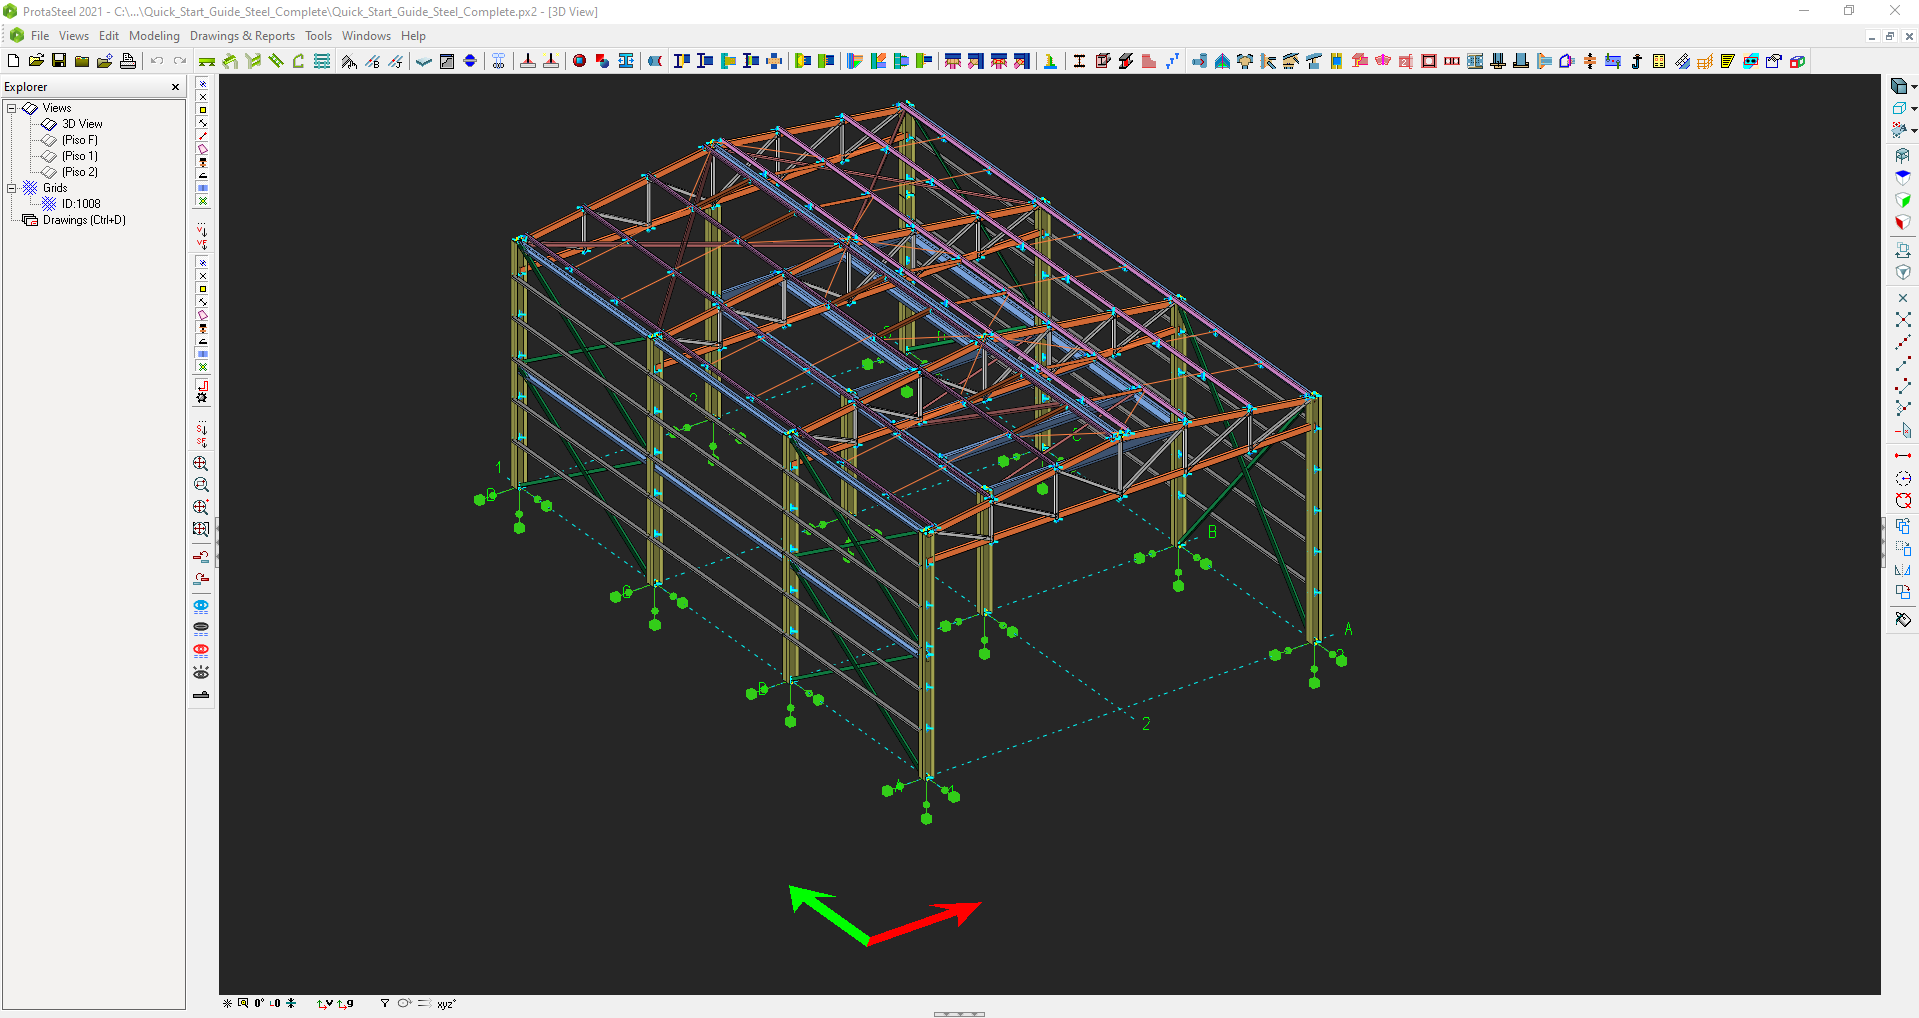Select the Undo arrow icon

tap(156, 61)
